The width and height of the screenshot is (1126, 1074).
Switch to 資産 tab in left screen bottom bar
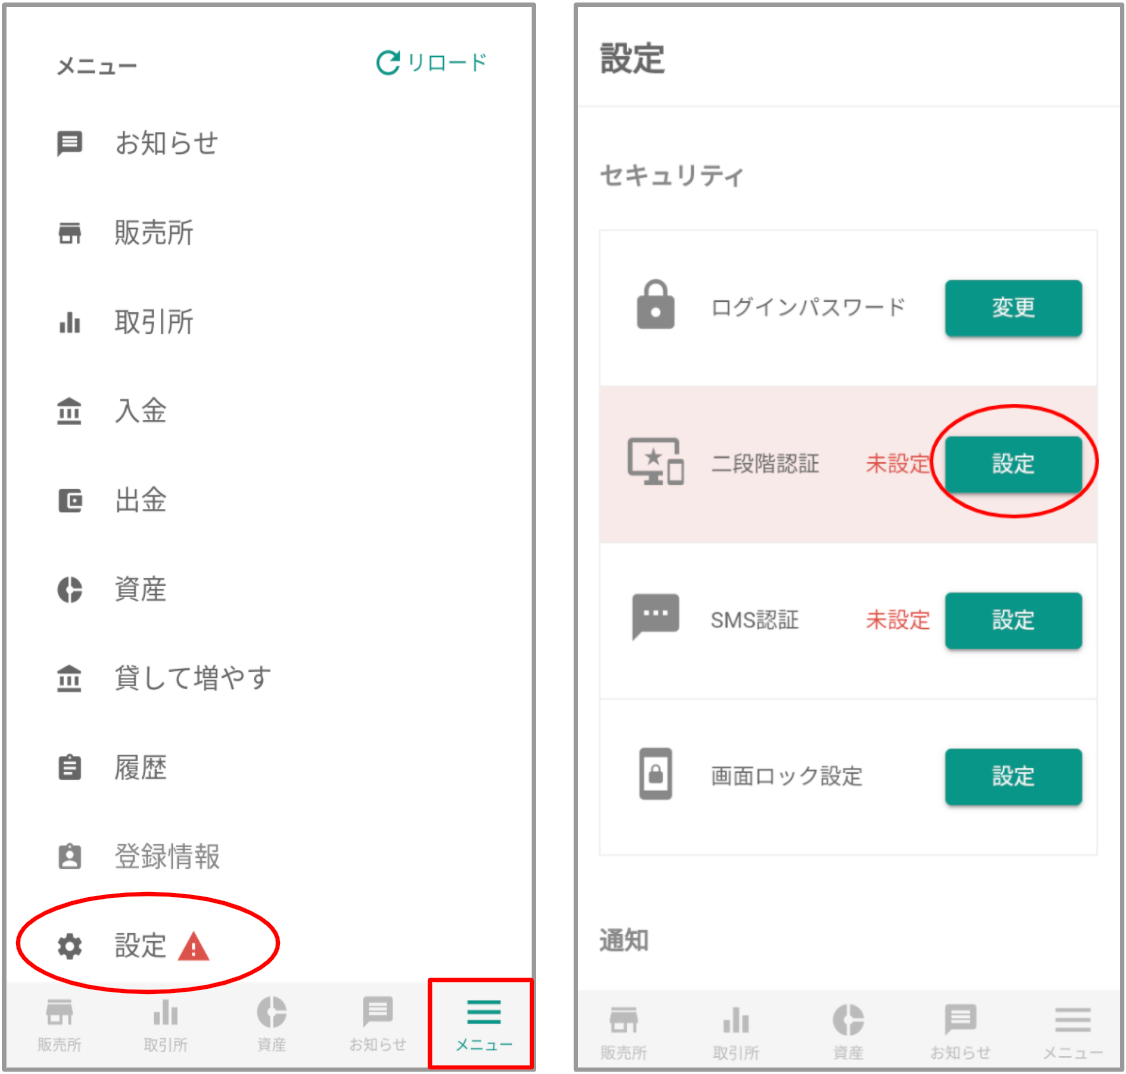click(271, 1024)
